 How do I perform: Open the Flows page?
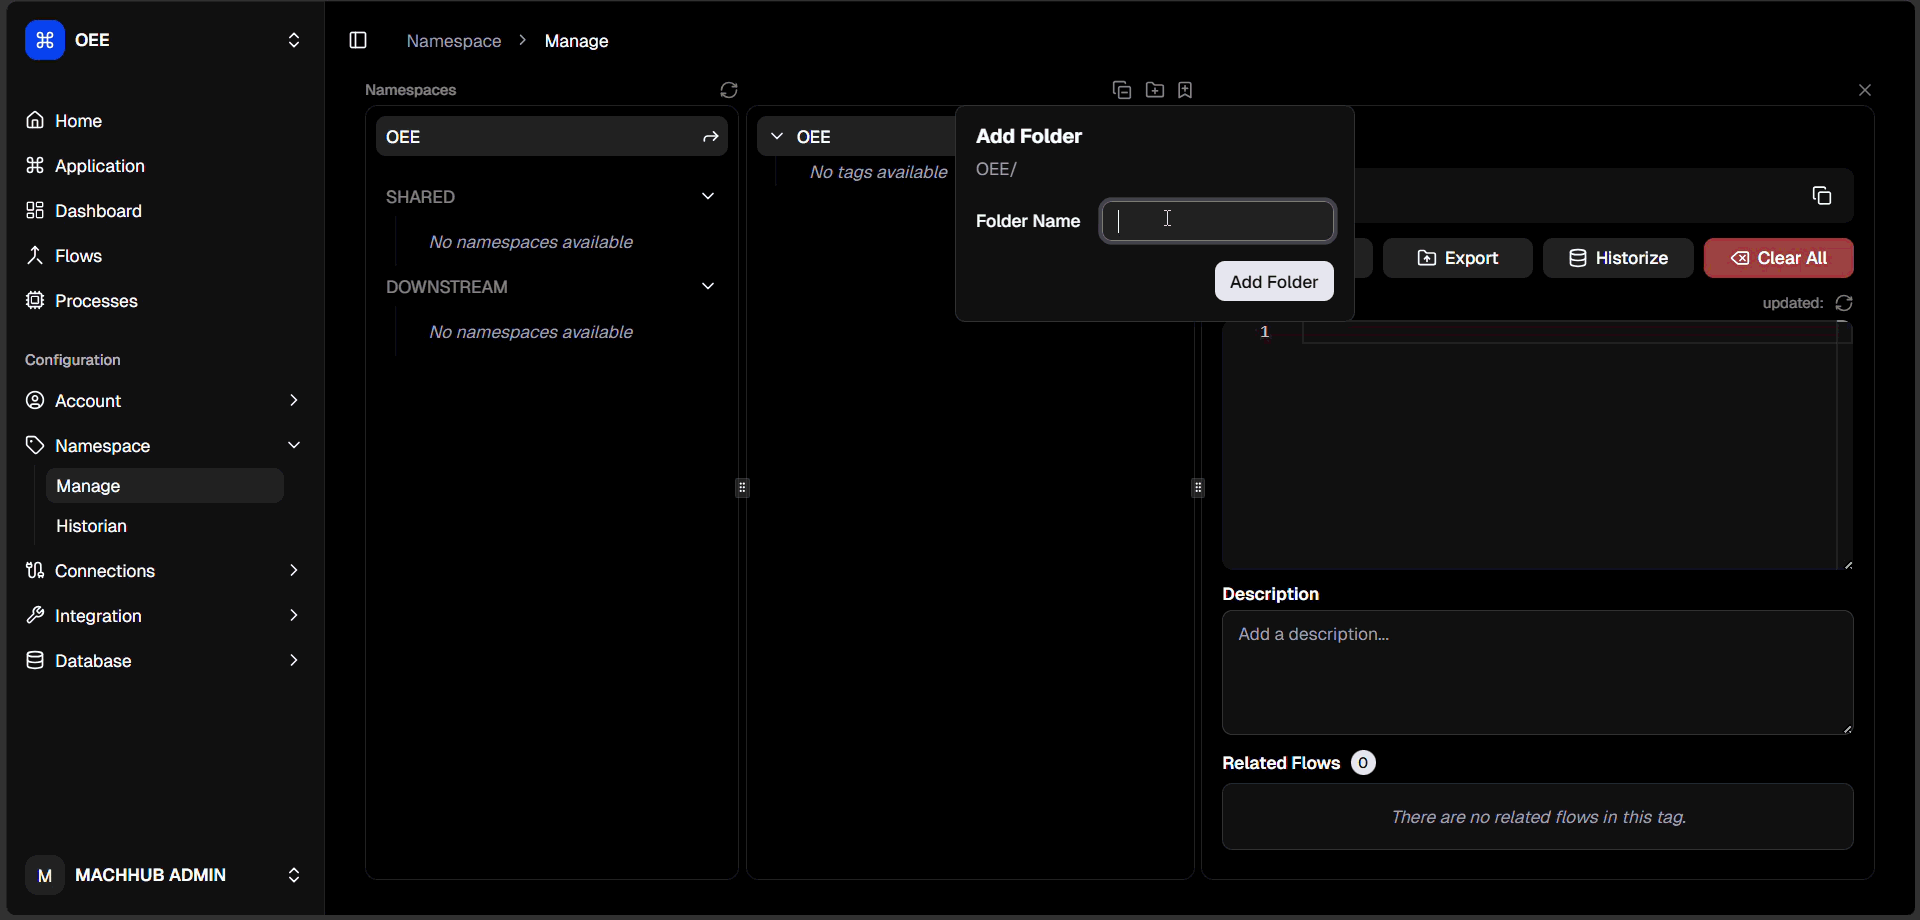click(164, 256)
